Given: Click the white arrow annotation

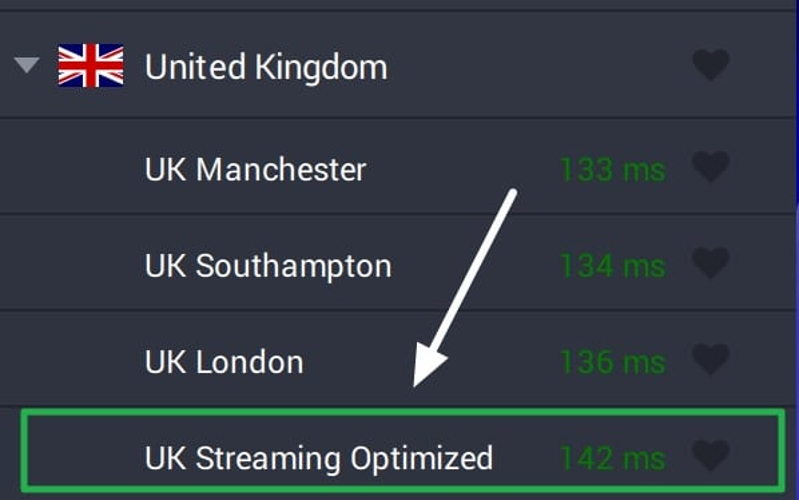Looking at the screenshot, I should tap(465, 288).
